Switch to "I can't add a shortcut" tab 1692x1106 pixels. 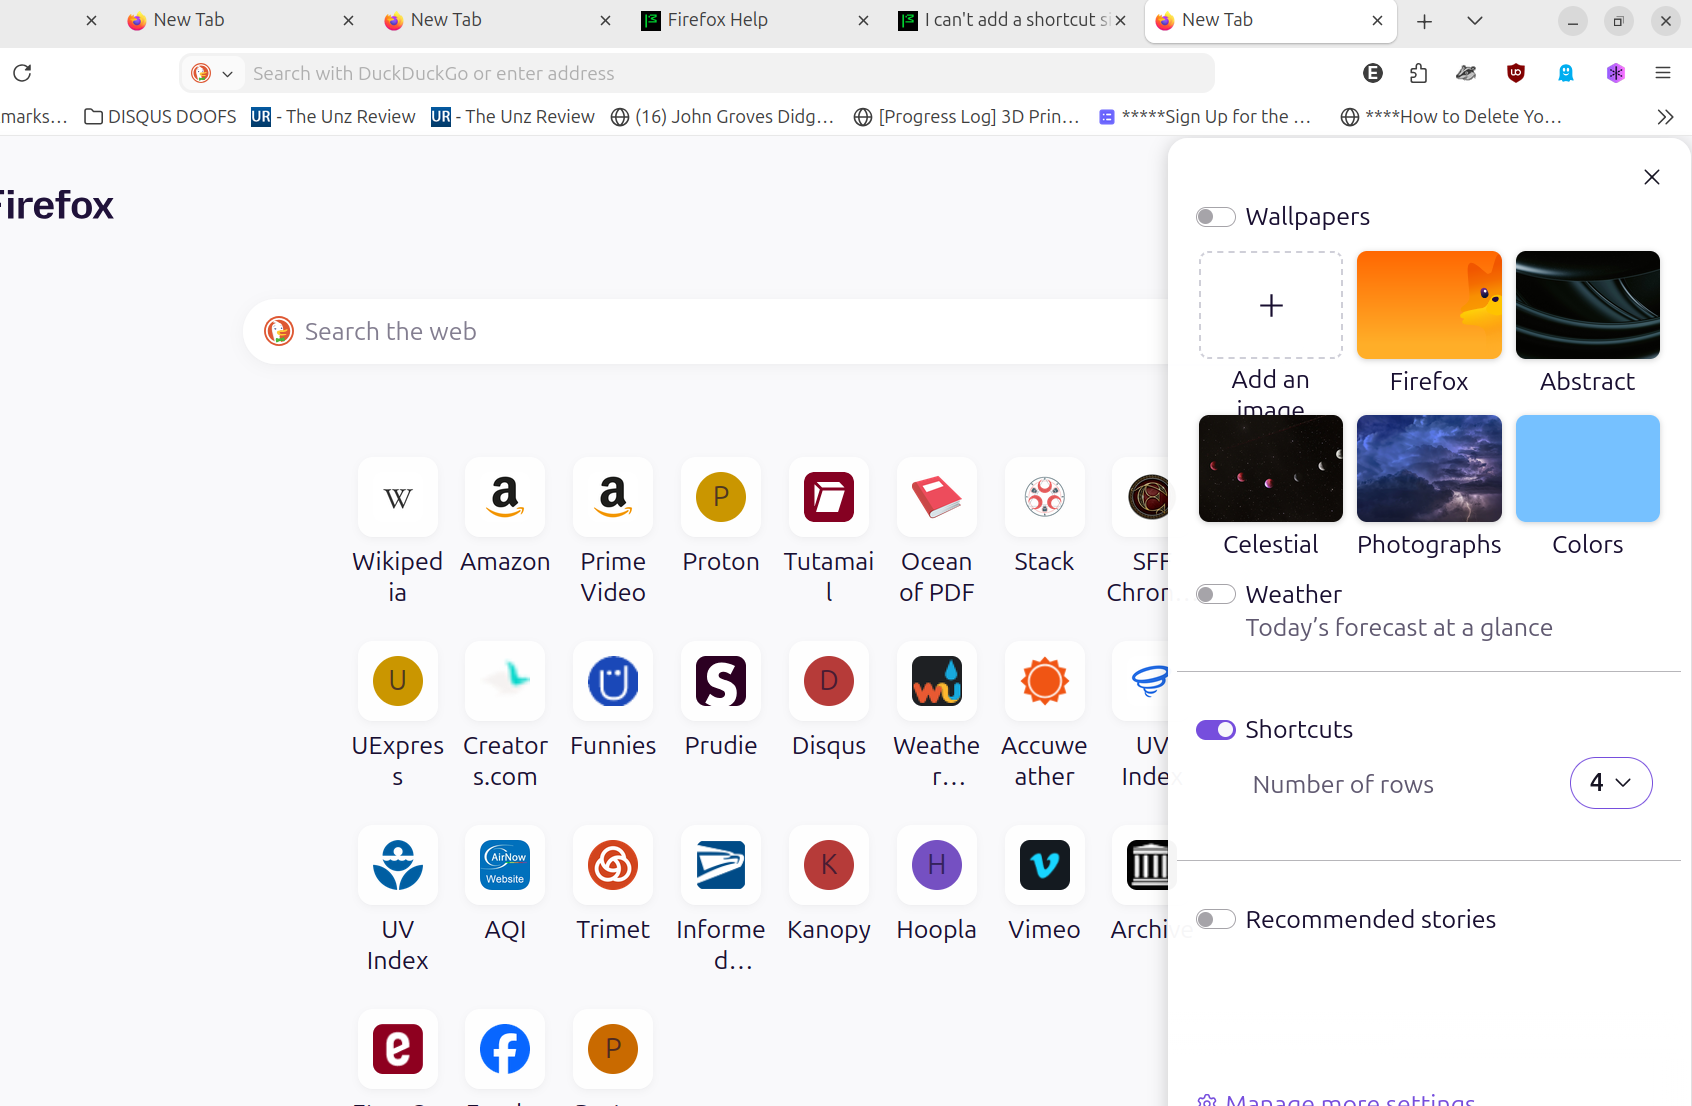pyautogui.click(x=1012, y=20)
